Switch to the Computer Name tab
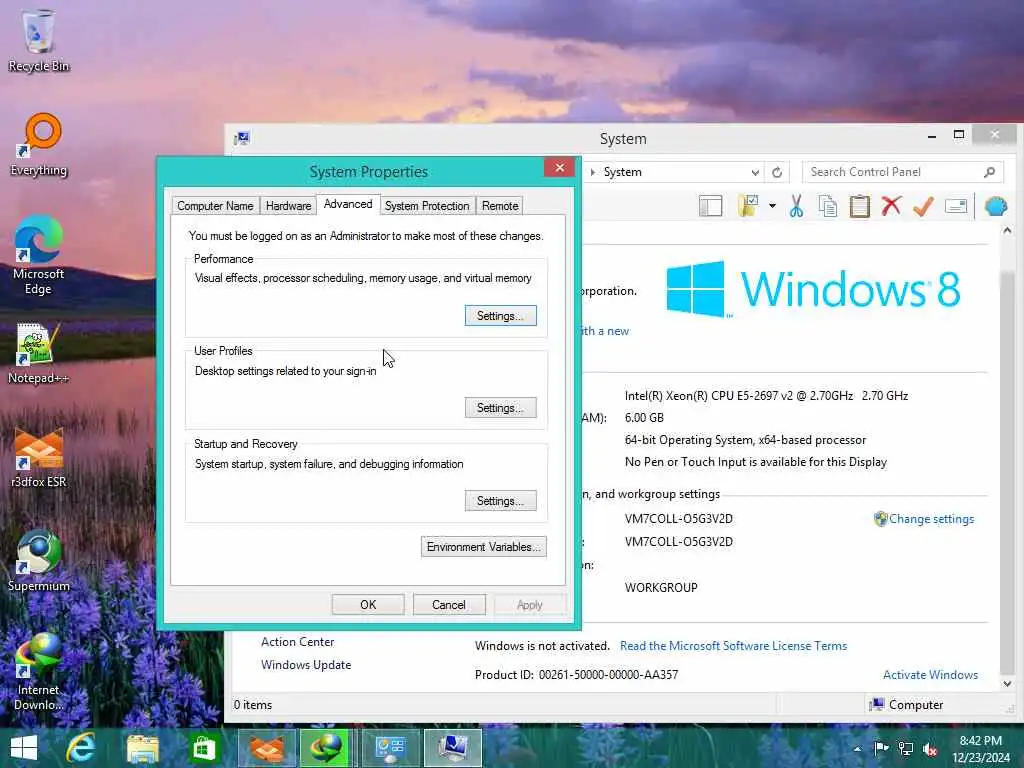The height and width of the screenshot is (768, 1024). click(215, 206)
